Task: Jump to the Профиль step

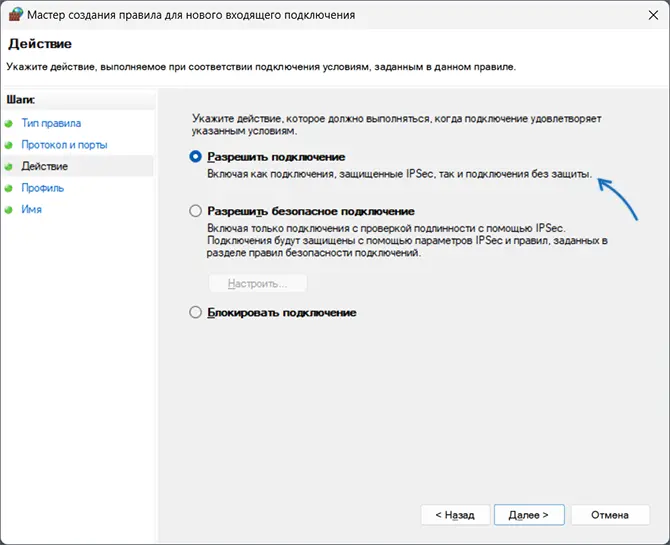Action: click(43, 188)
